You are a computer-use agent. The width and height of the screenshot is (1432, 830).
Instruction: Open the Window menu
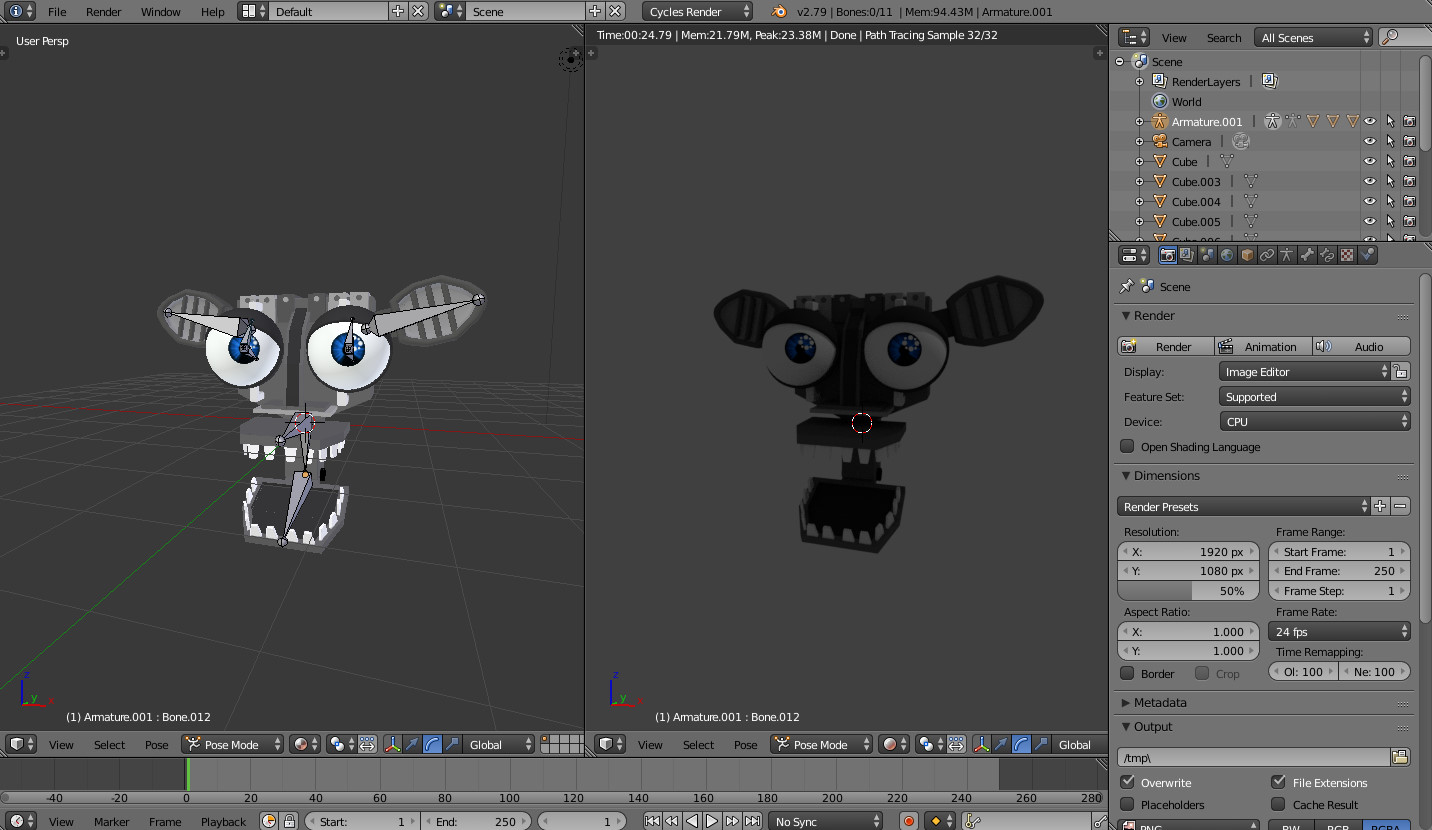(160, 11)
